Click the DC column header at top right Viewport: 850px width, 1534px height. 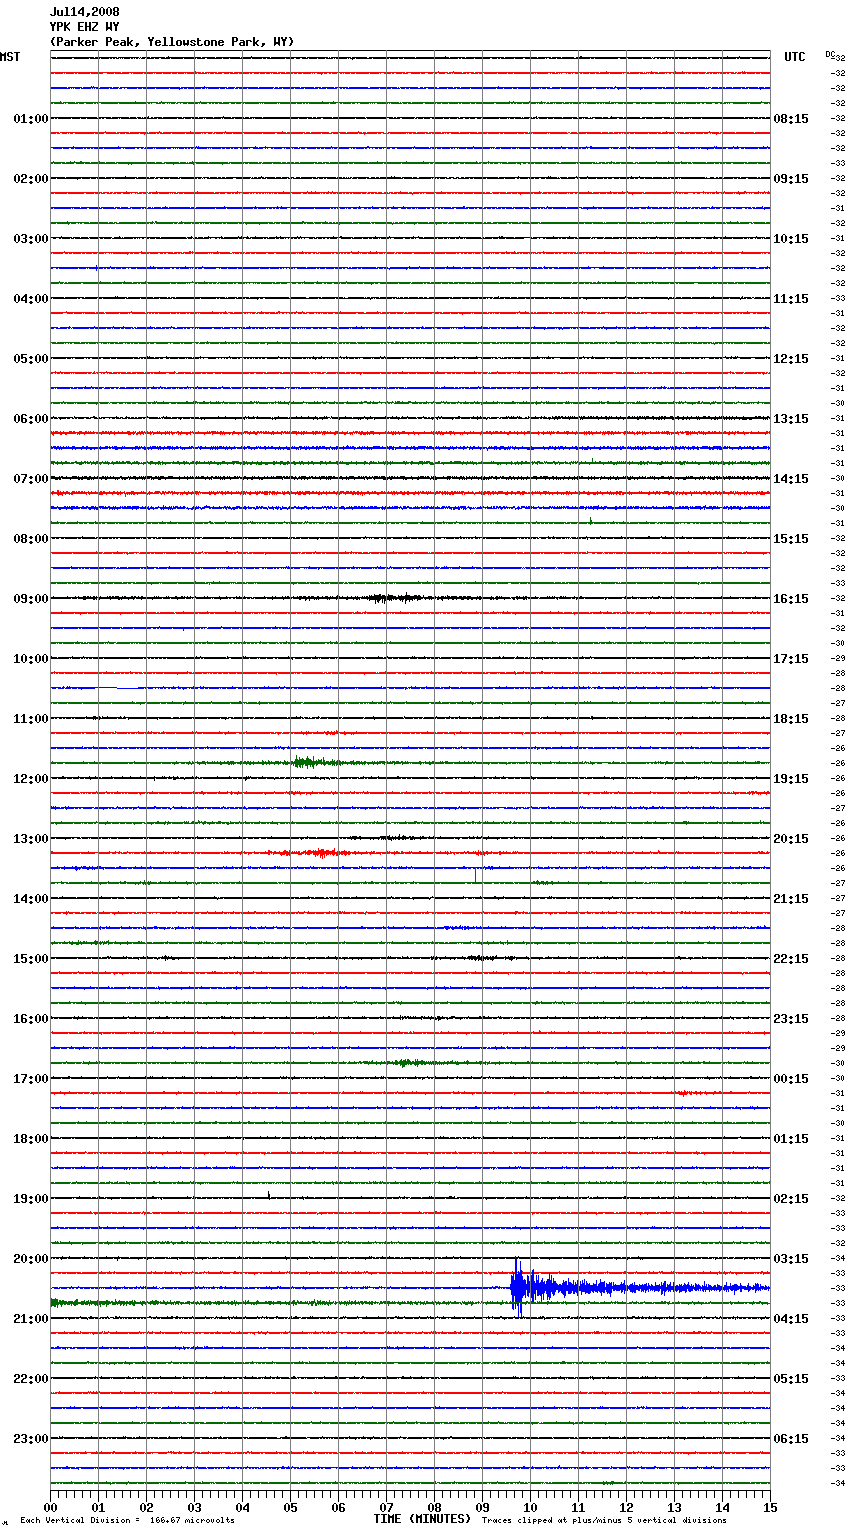pyautogui.click(x=830, y=54)
